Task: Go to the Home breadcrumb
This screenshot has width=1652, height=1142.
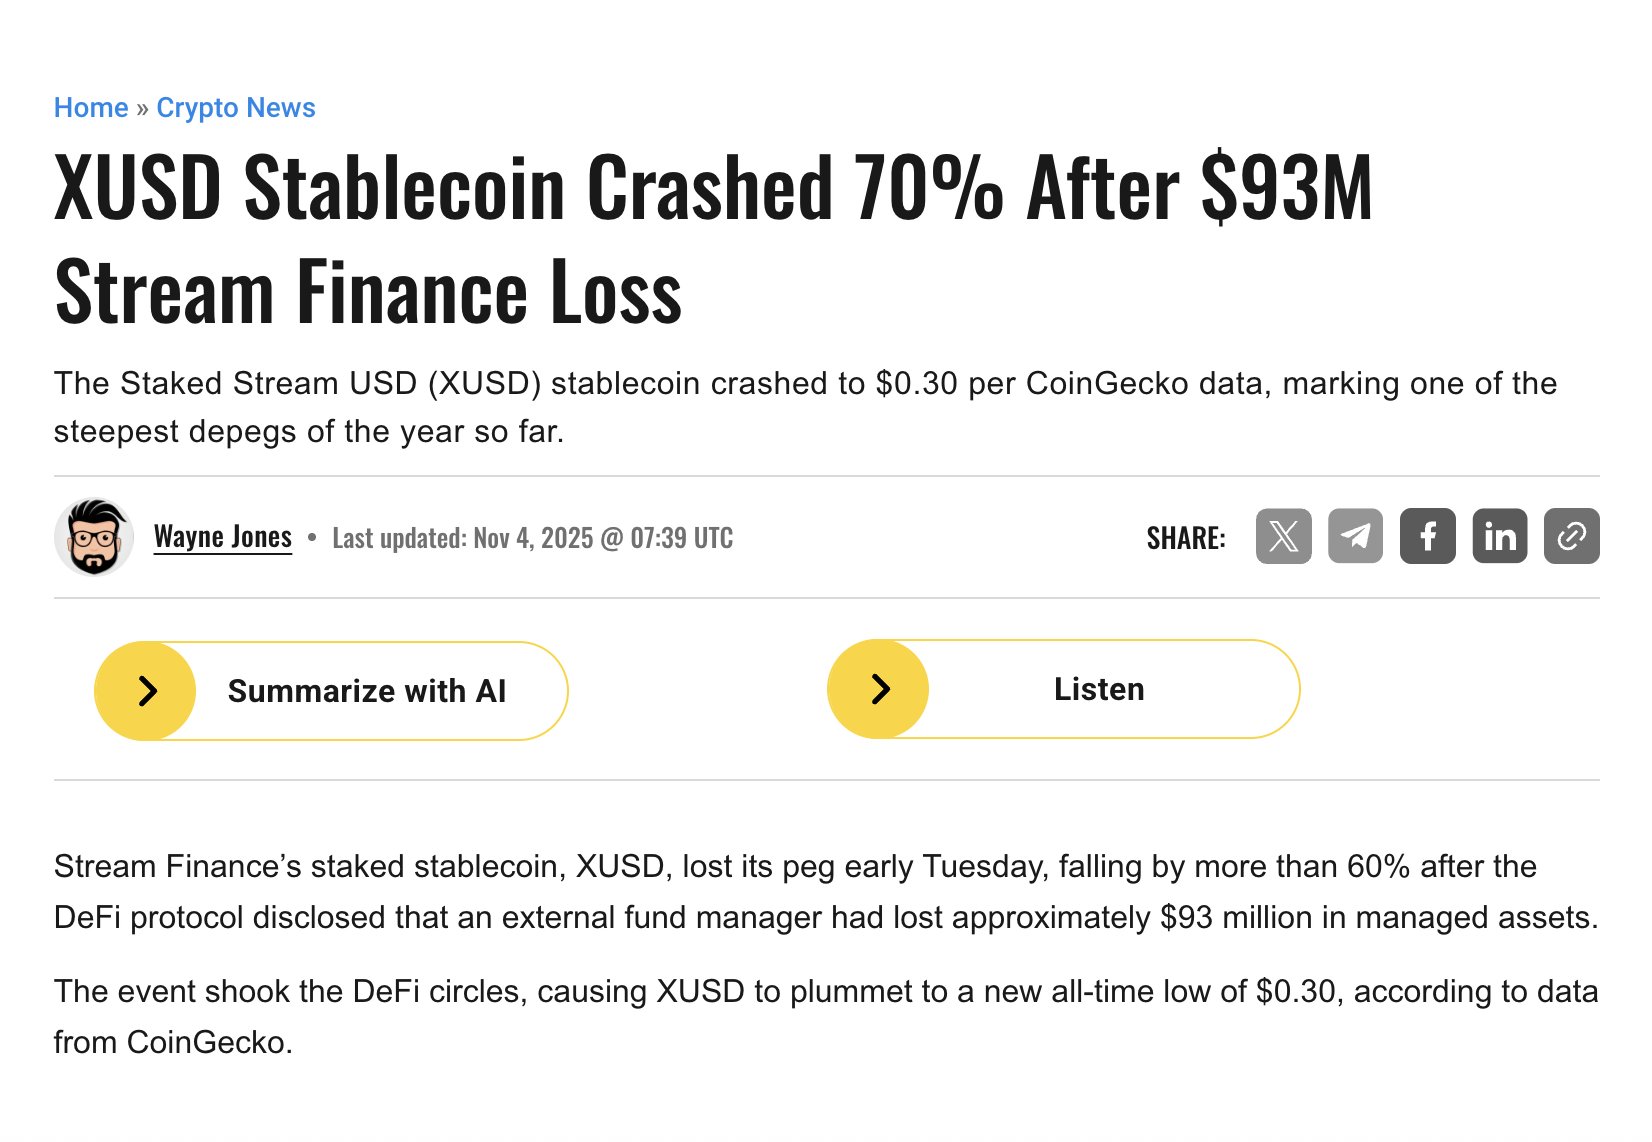Action: pyautogui.click(x=91, y=108)
